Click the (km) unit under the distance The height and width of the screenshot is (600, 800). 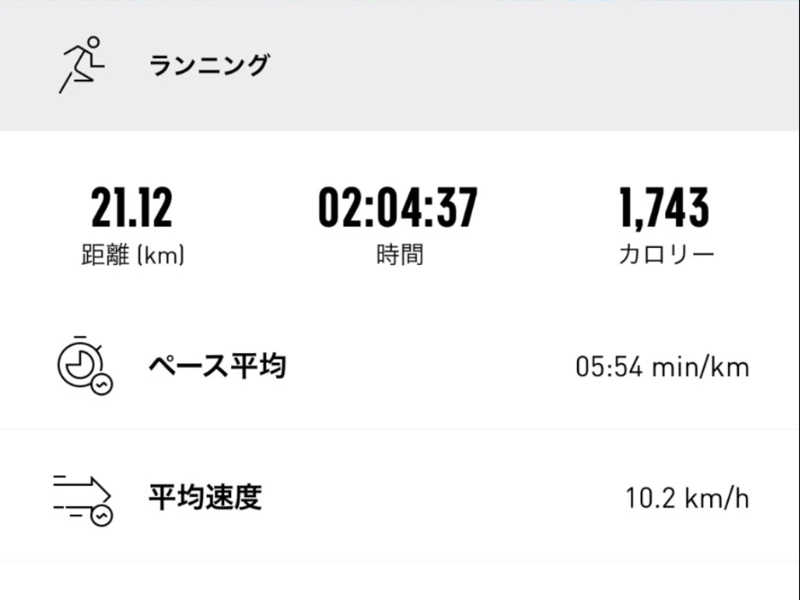(x=160, y=254)
